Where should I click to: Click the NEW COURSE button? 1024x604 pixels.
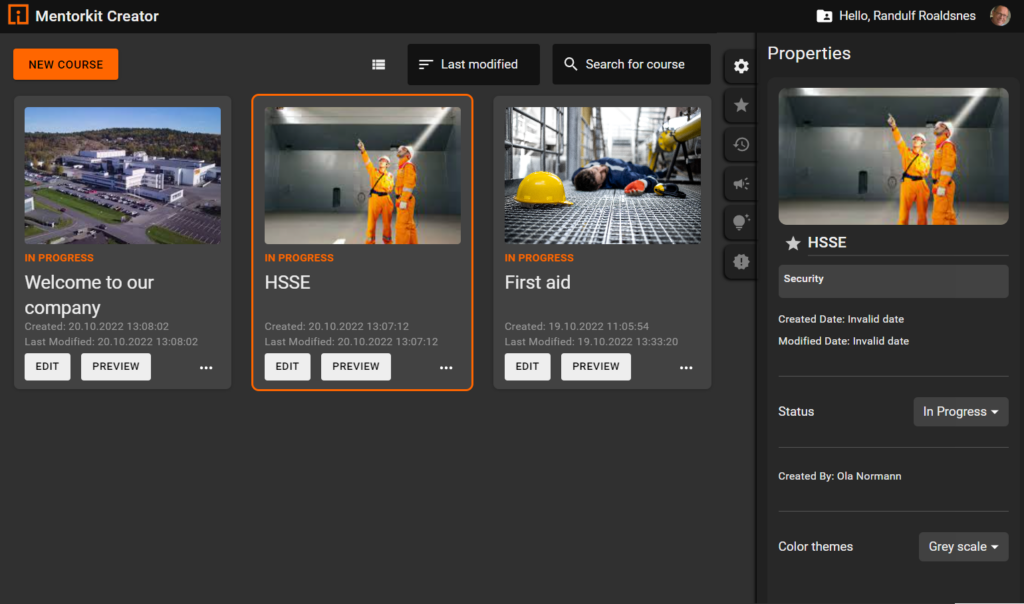[66, 64]
